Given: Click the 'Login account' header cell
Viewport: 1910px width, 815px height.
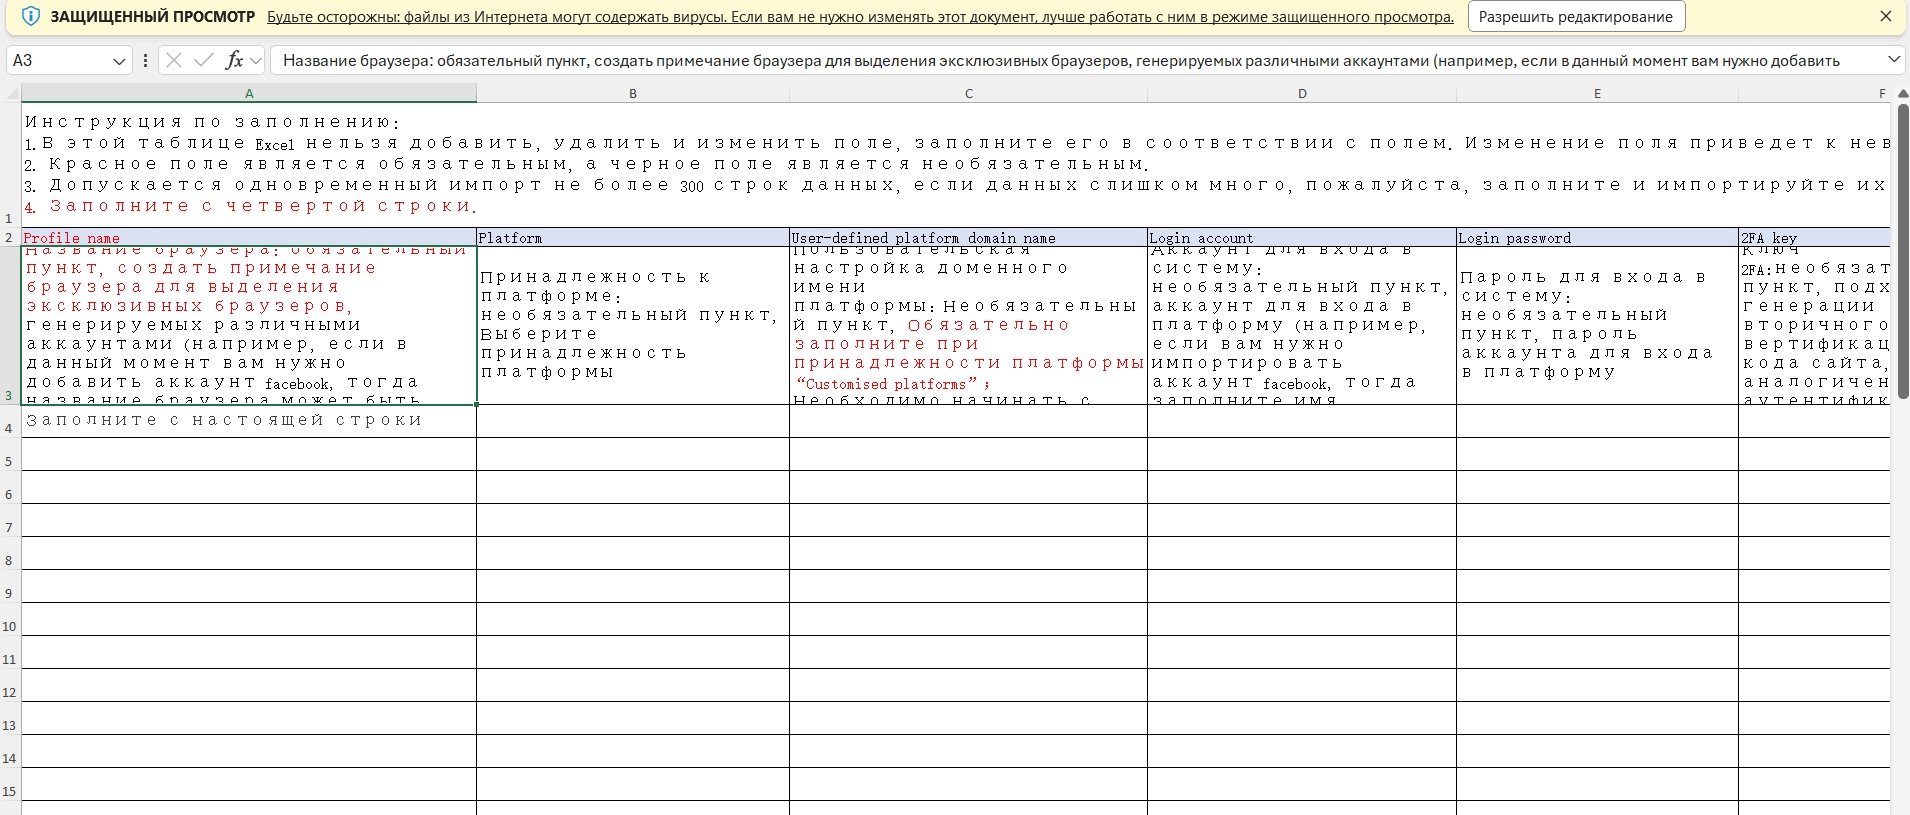Looking at the screenshot, I should click(x=1302, y=238).
